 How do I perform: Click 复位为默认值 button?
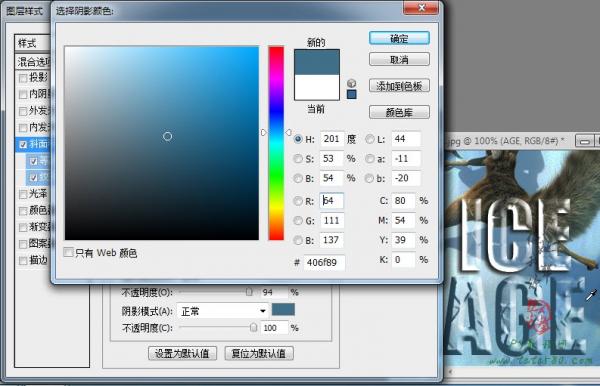259,353
